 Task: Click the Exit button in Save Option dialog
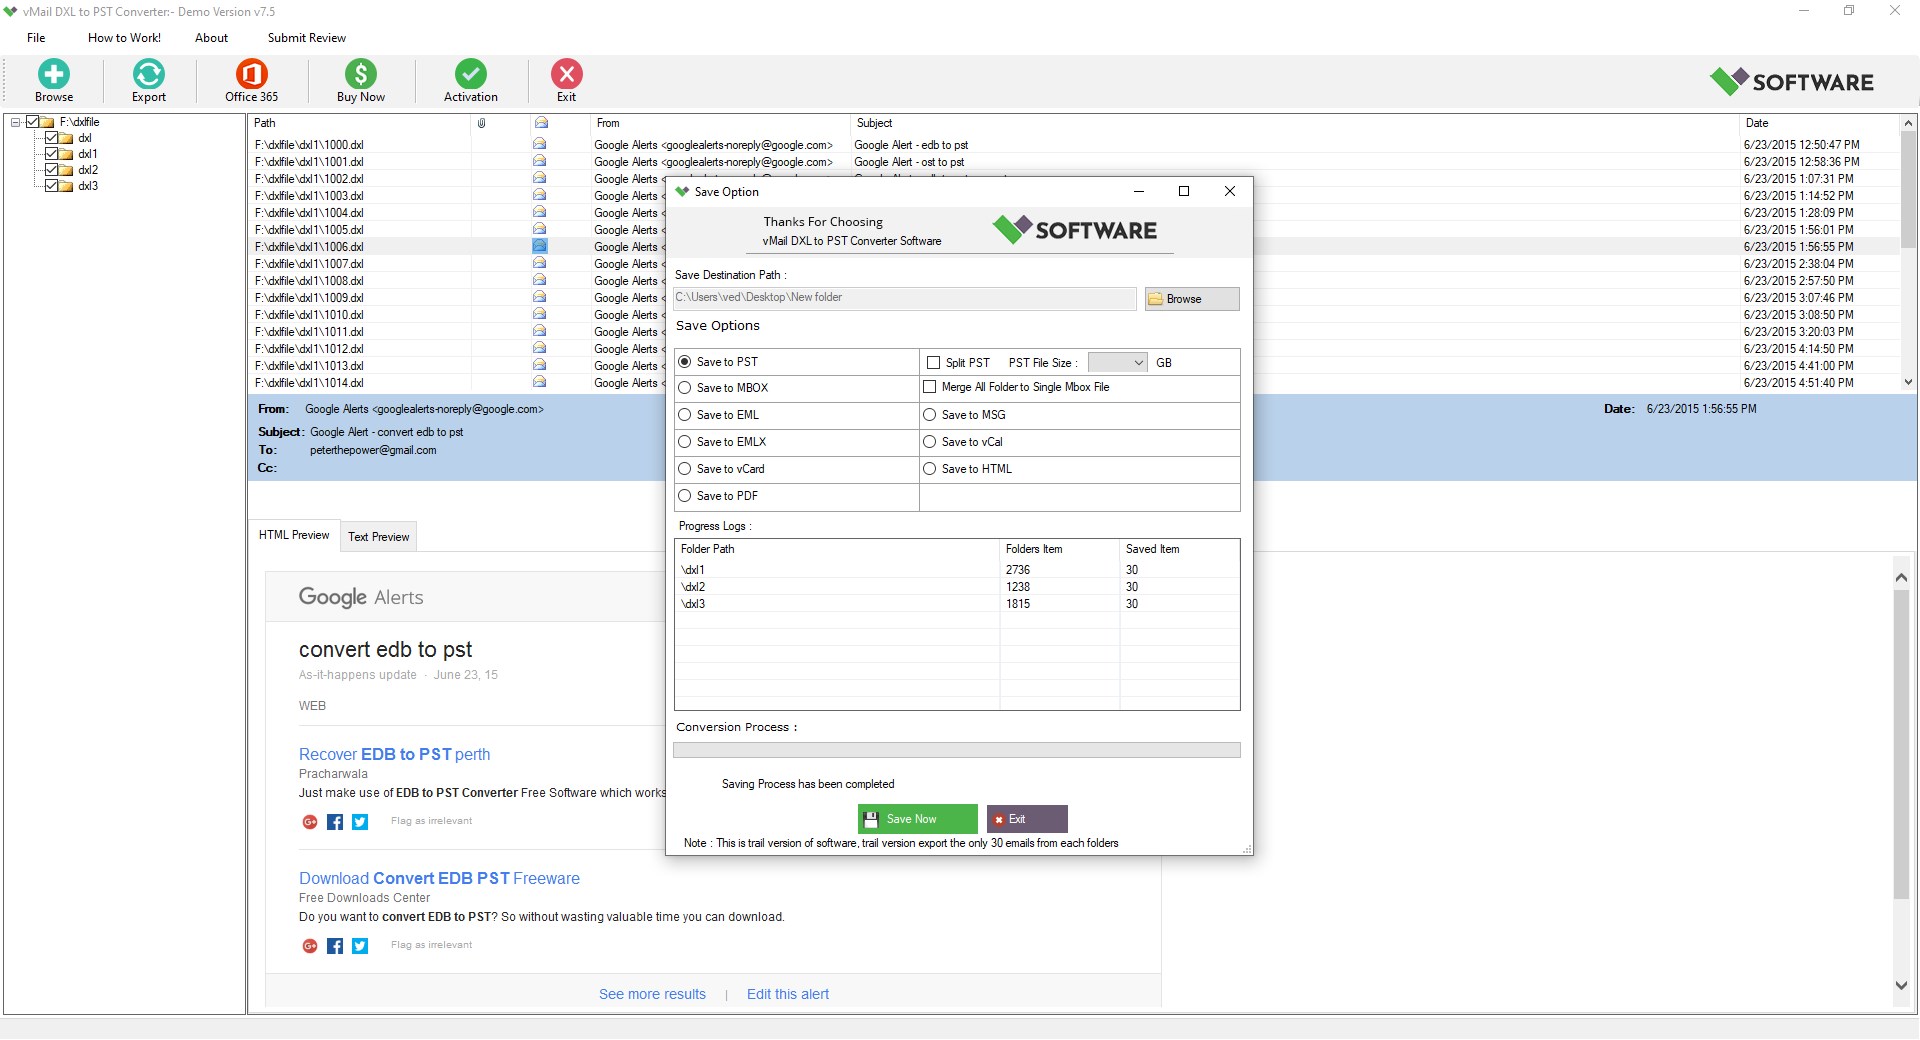tap(1027, 819)
